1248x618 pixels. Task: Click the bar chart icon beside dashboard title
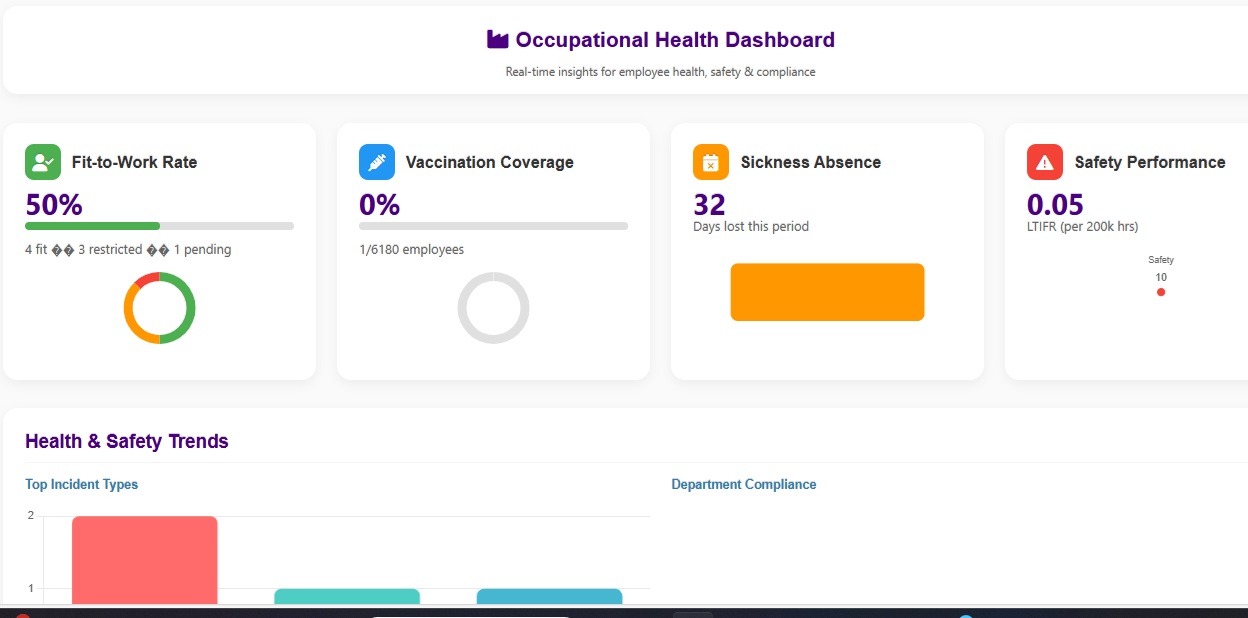click(496, 39)
